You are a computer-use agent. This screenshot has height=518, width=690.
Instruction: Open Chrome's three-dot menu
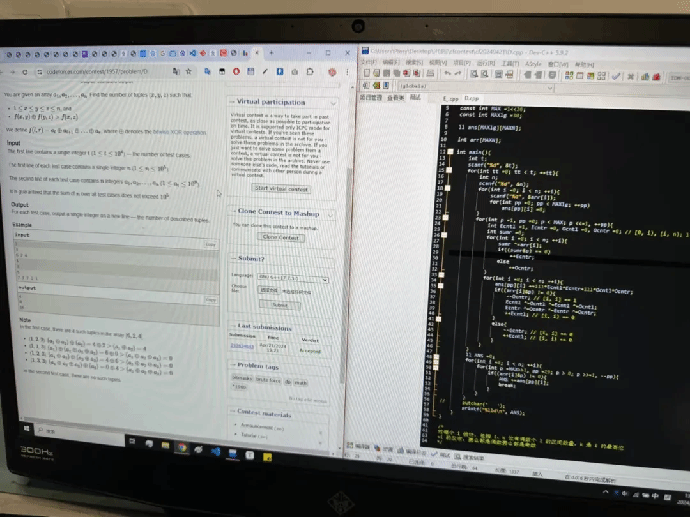[x=347, y=72]
